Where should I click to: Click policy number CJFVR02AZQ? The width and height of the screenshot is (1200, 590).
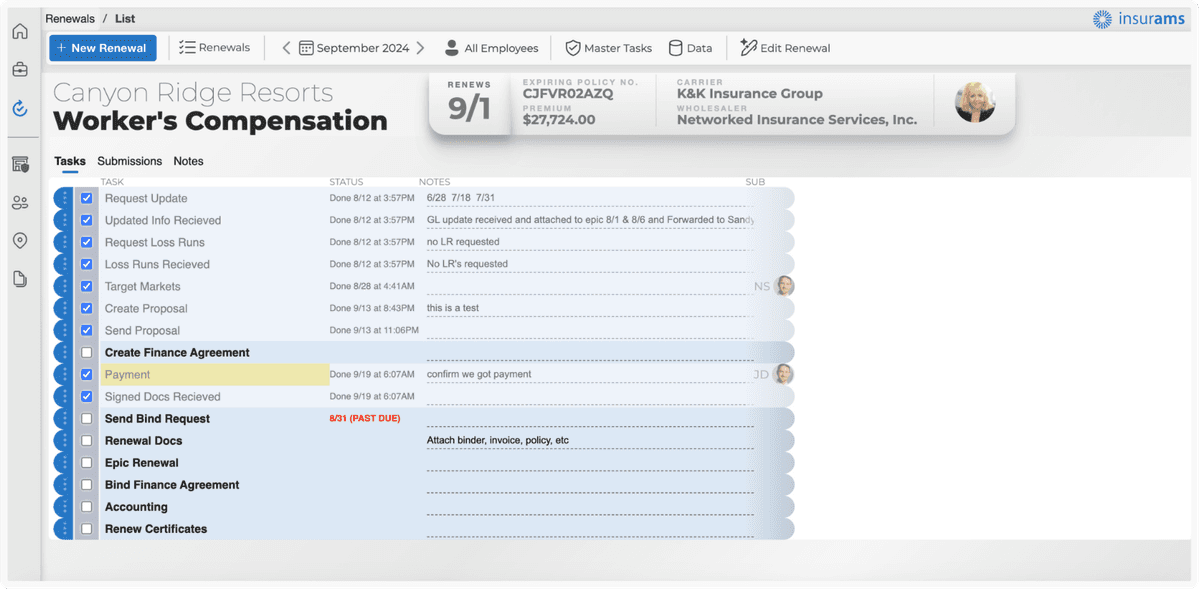tap(567, 93)
